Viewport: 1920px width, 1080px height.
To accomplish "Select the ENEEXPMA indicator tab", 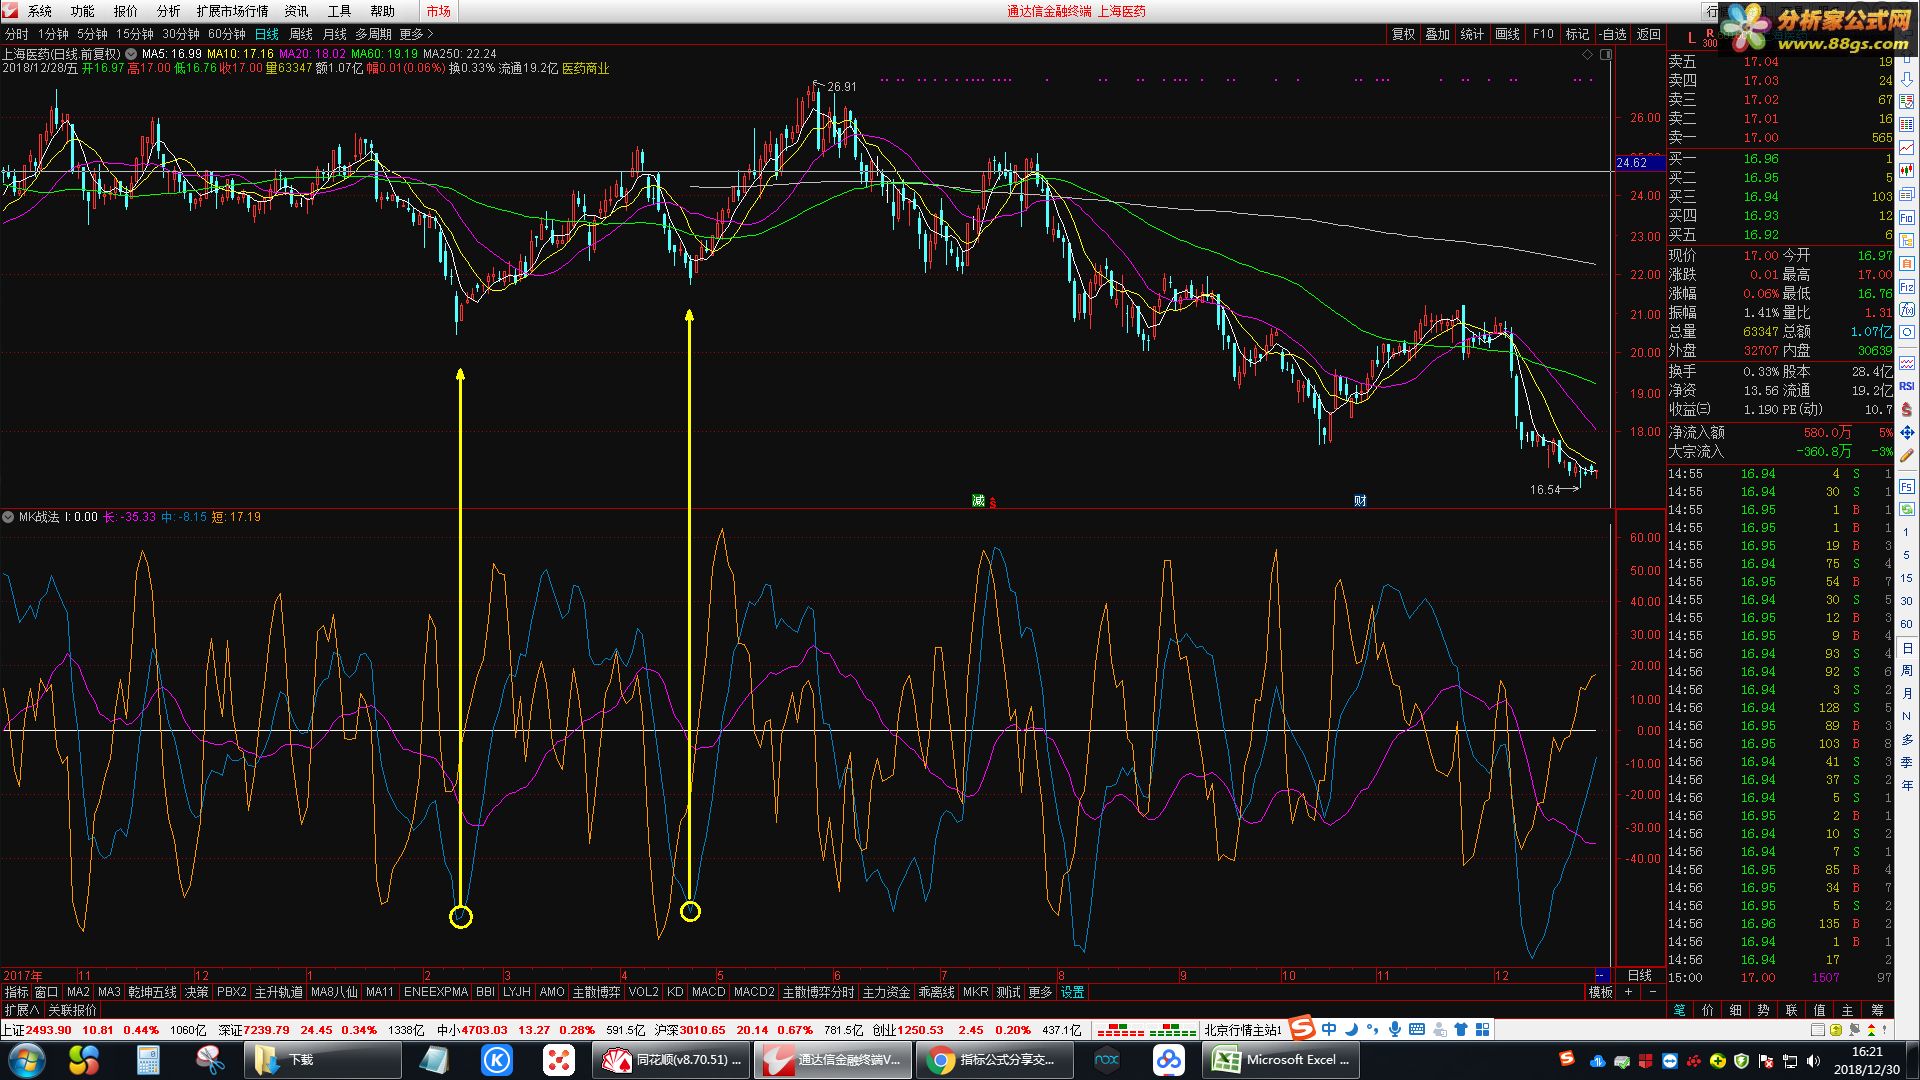I will [x=435, y=992].
